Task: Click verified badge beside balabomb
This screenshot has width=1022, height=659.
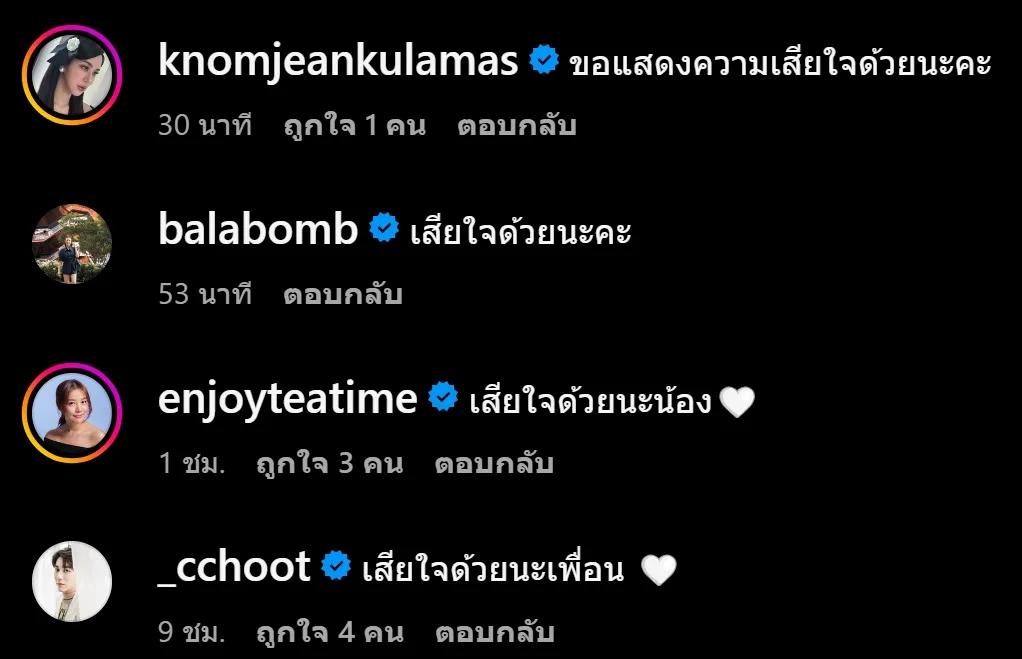Action: 384,228
